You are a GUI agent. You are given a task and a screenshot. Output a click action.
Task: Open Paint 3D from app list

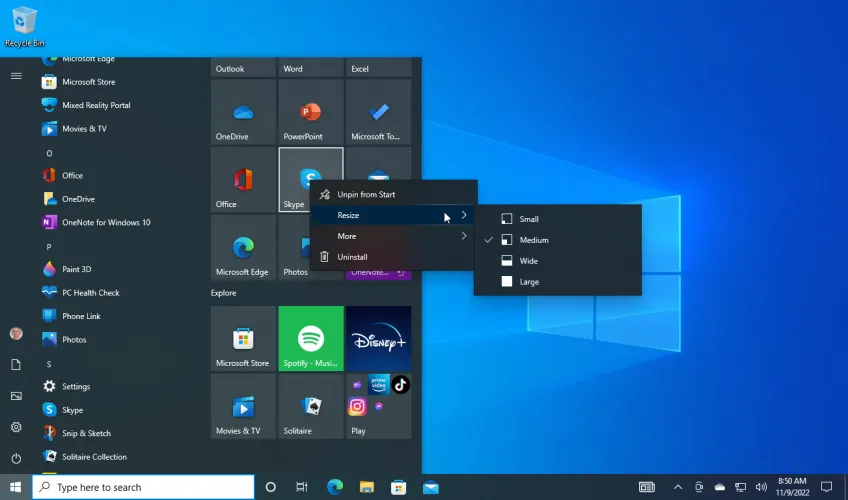pyautogui.click(x=76, y=269)
